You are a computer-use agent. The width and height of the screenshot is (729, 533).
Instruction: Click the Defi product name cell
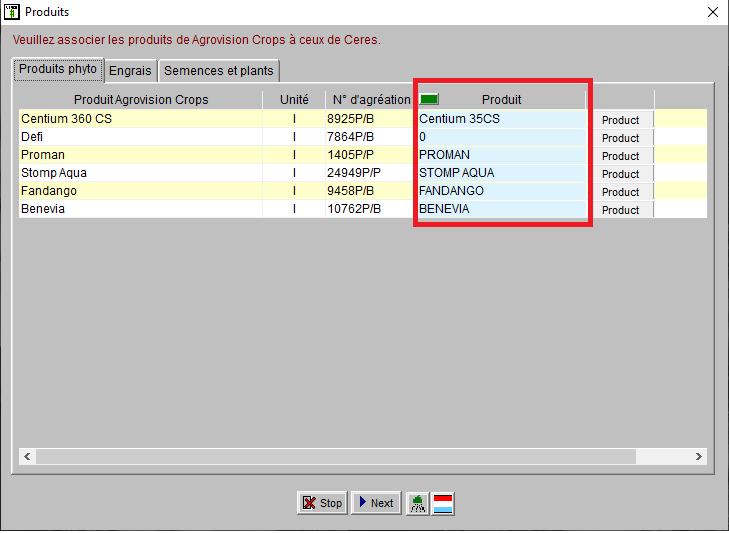[140, 137]
